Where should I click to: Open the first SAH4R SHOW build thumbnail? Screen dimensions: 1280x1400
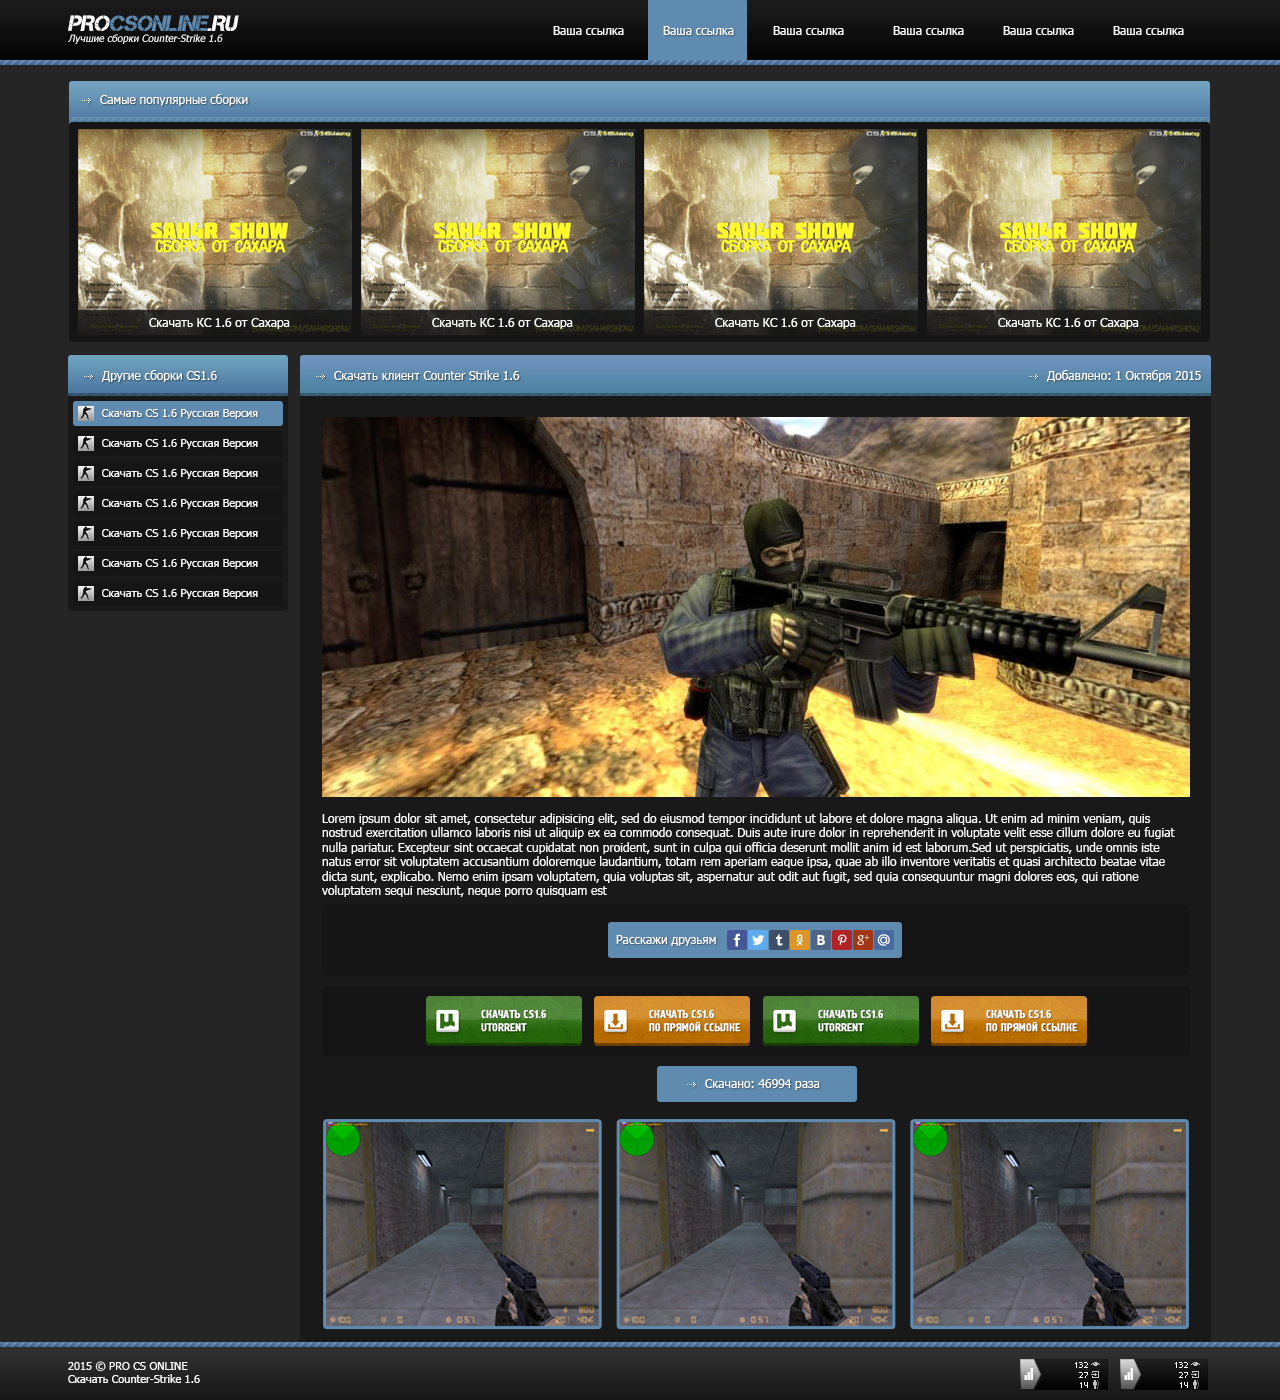(215, 232)
